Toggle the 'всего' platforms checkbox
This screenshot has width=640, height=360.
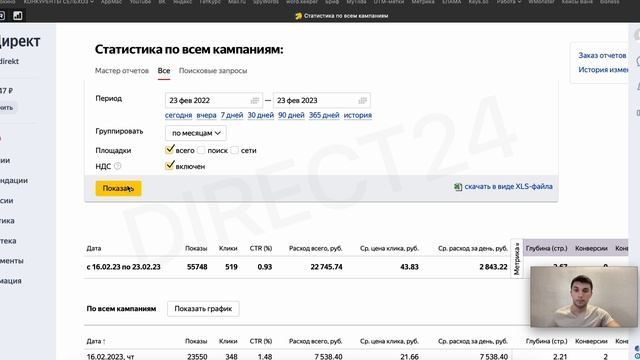coord(169,150)
